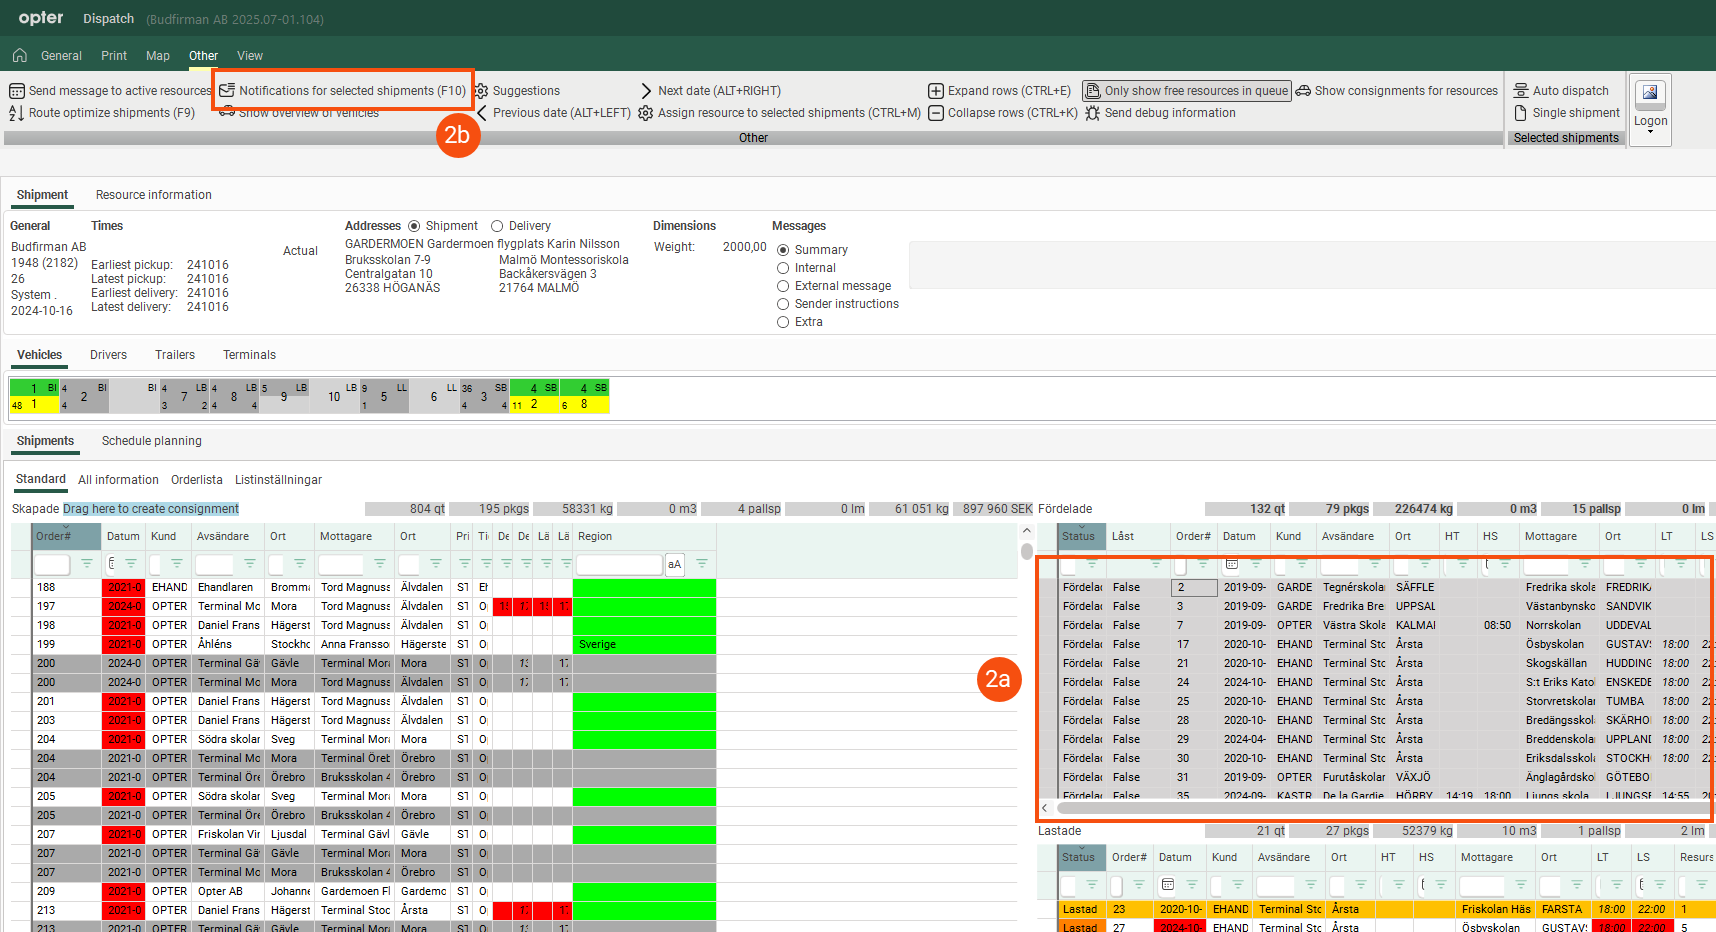Click green Region cell for order 188
Image resolution: width=1716 pixels, height=932 pixels.
[x=644, y=588]
